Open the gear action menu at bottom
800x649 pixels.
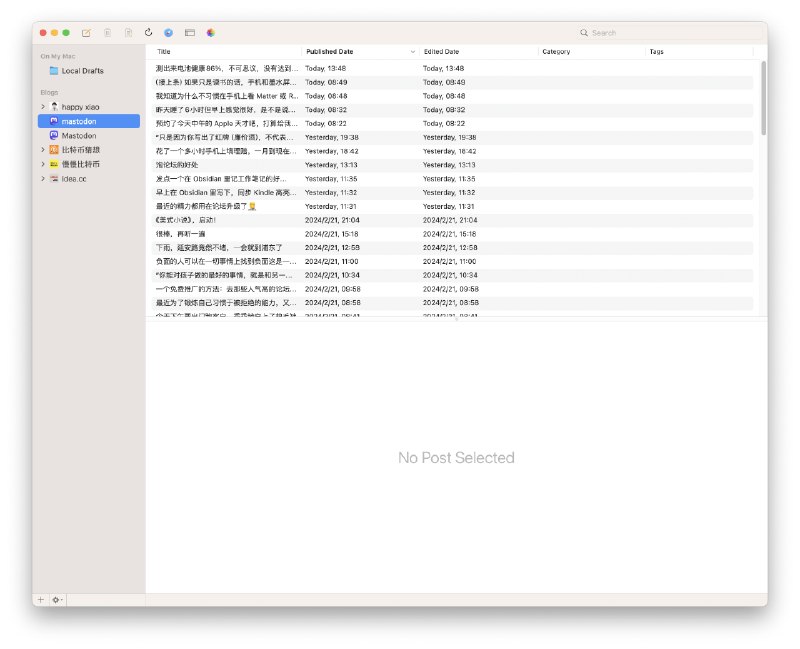tap(57, 600)
